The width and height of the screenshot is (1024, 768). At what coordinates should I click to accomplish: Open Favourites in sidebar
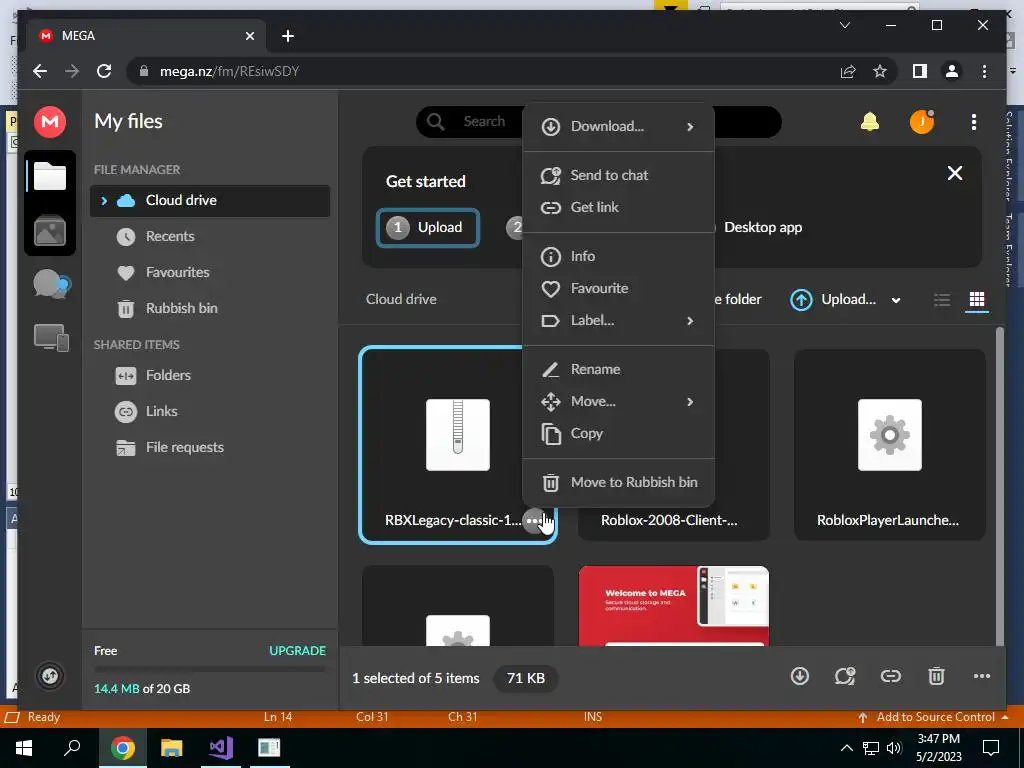pyautogui.click(x=210, y=272)
